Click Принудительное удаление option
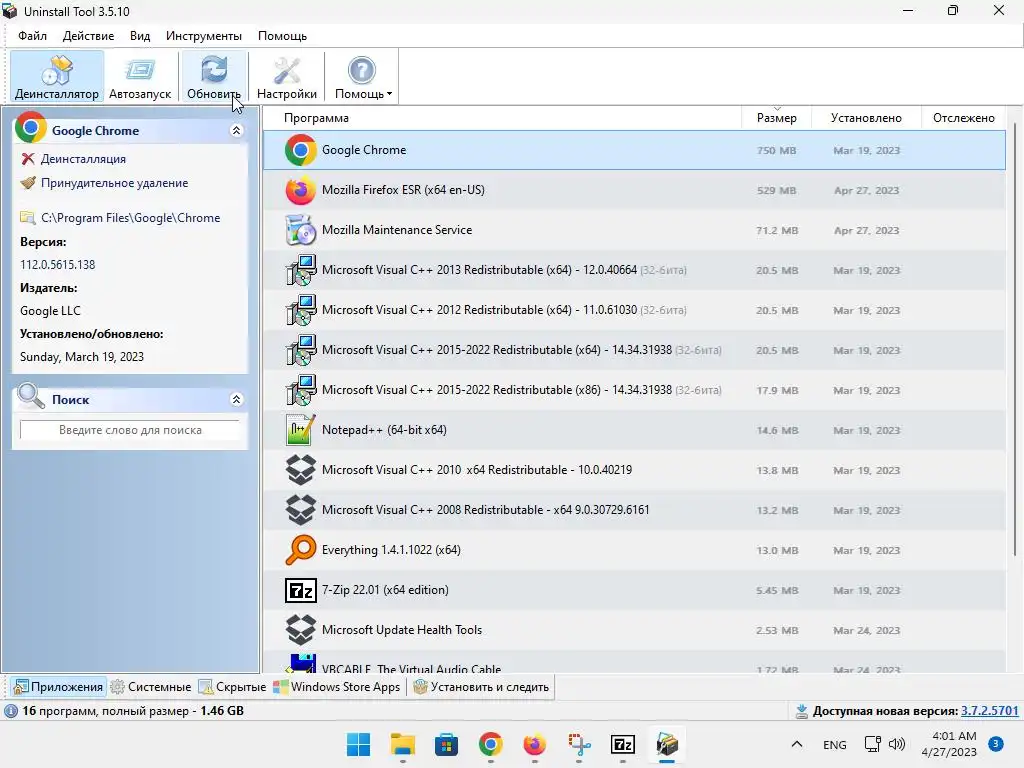 click(114, 183)
